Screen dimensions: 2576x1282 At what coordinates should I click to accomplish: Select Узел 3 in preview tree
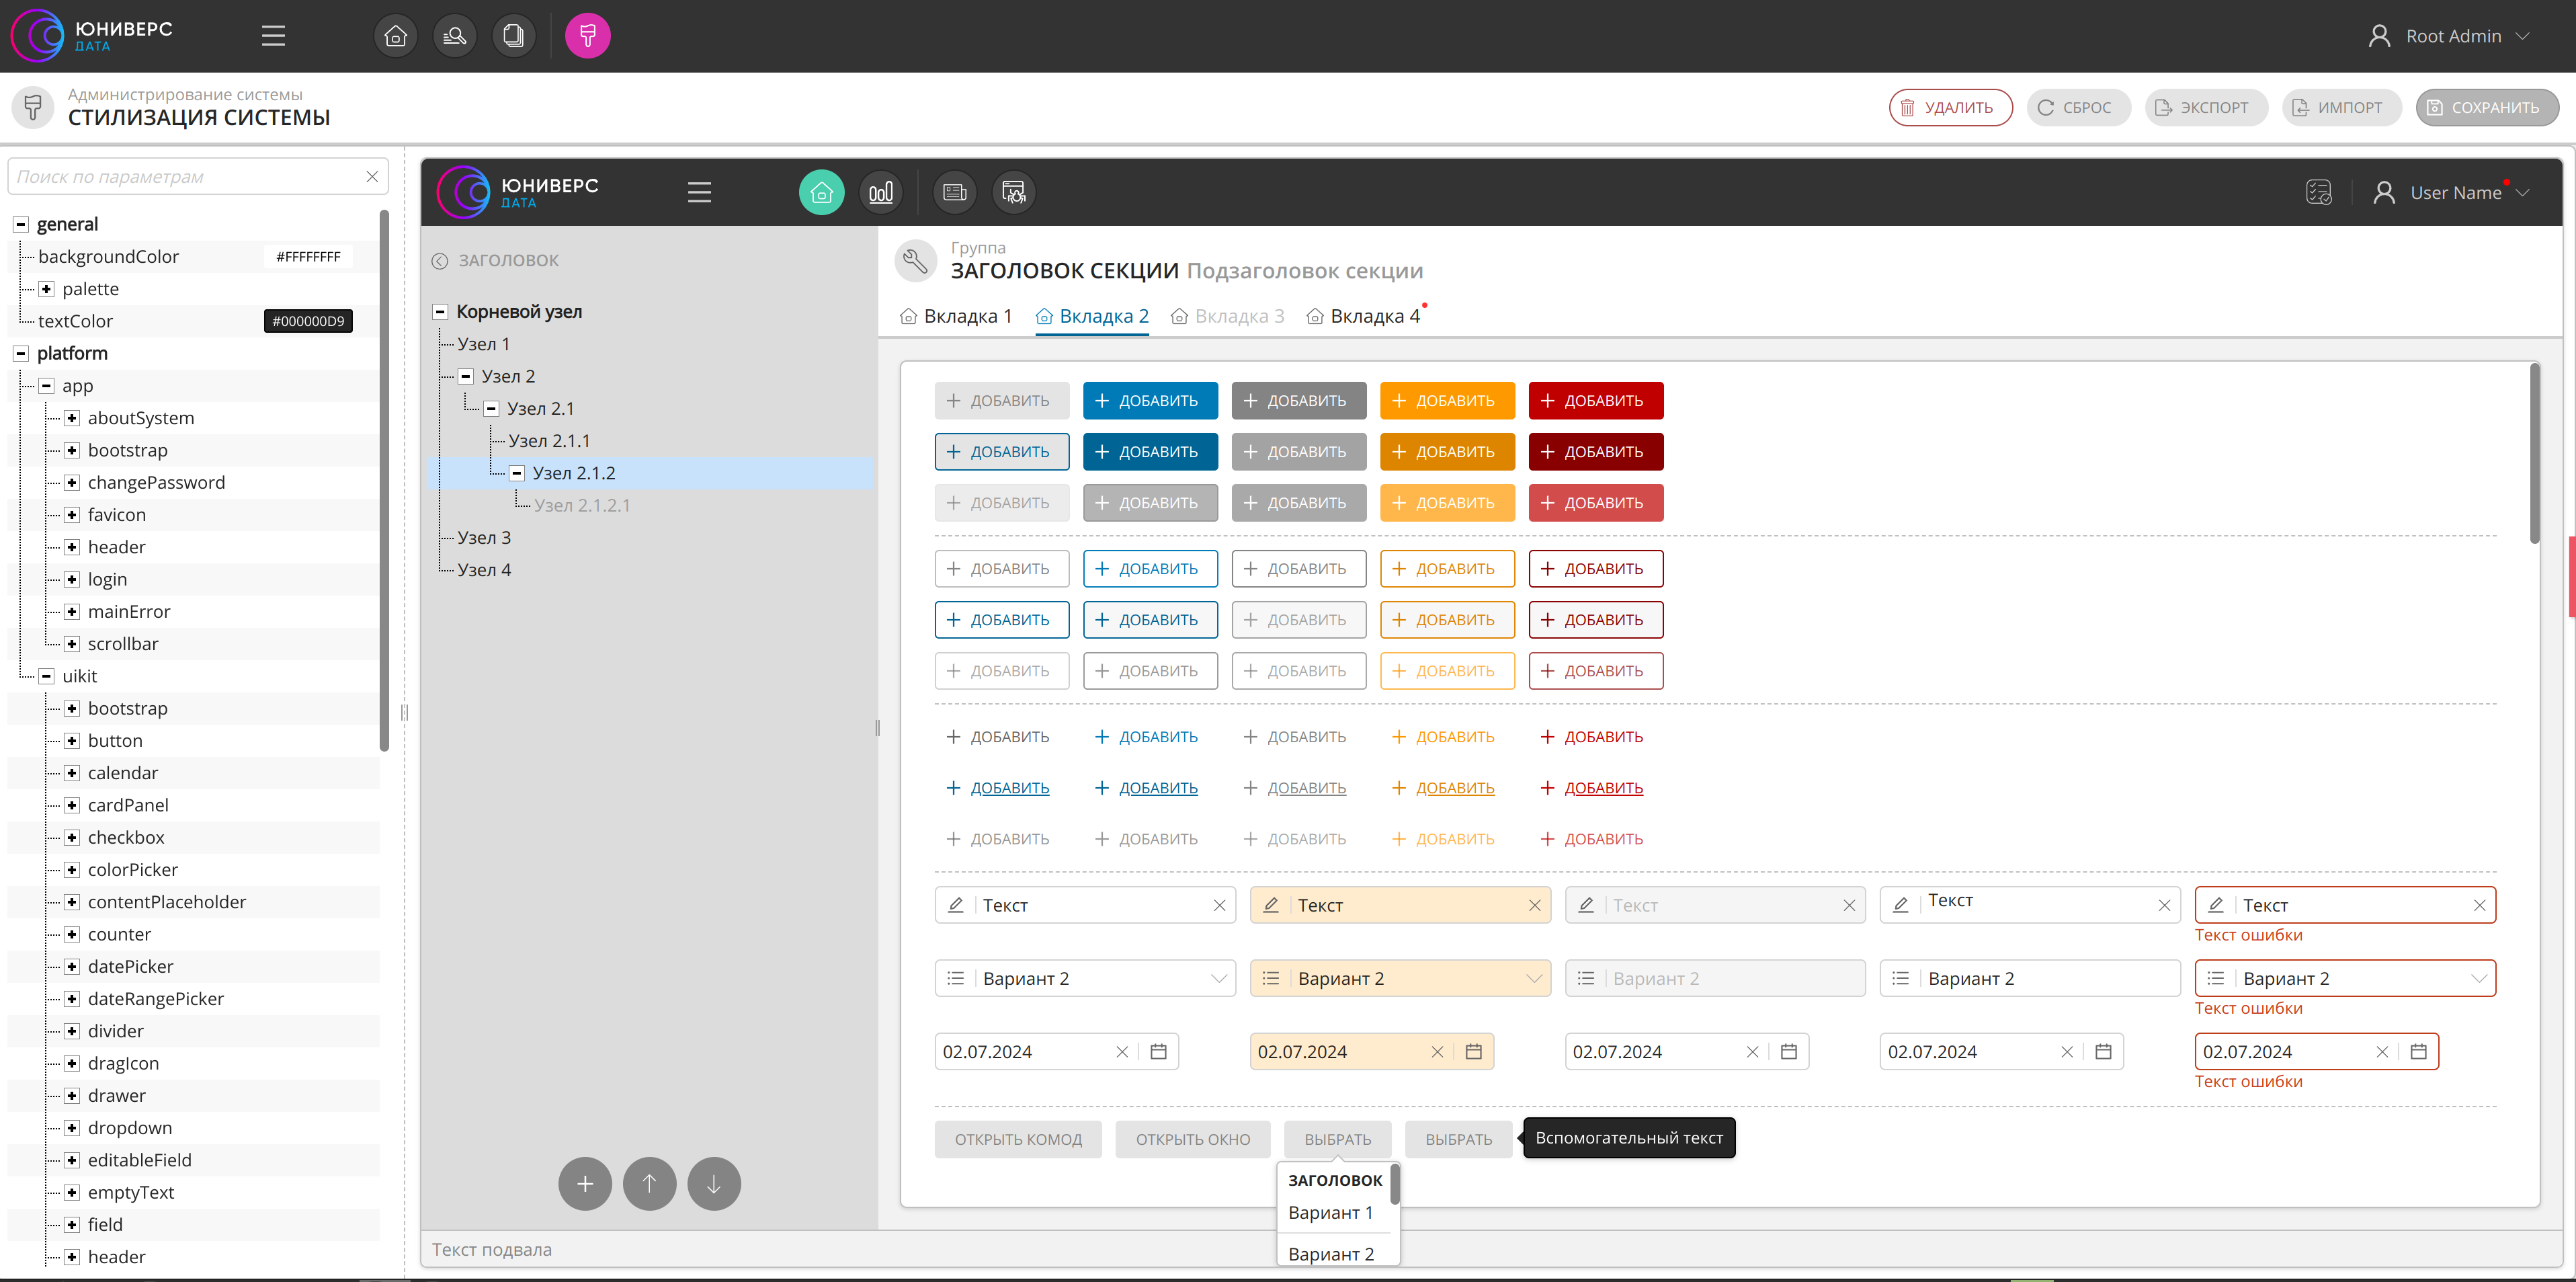(484, 538)
